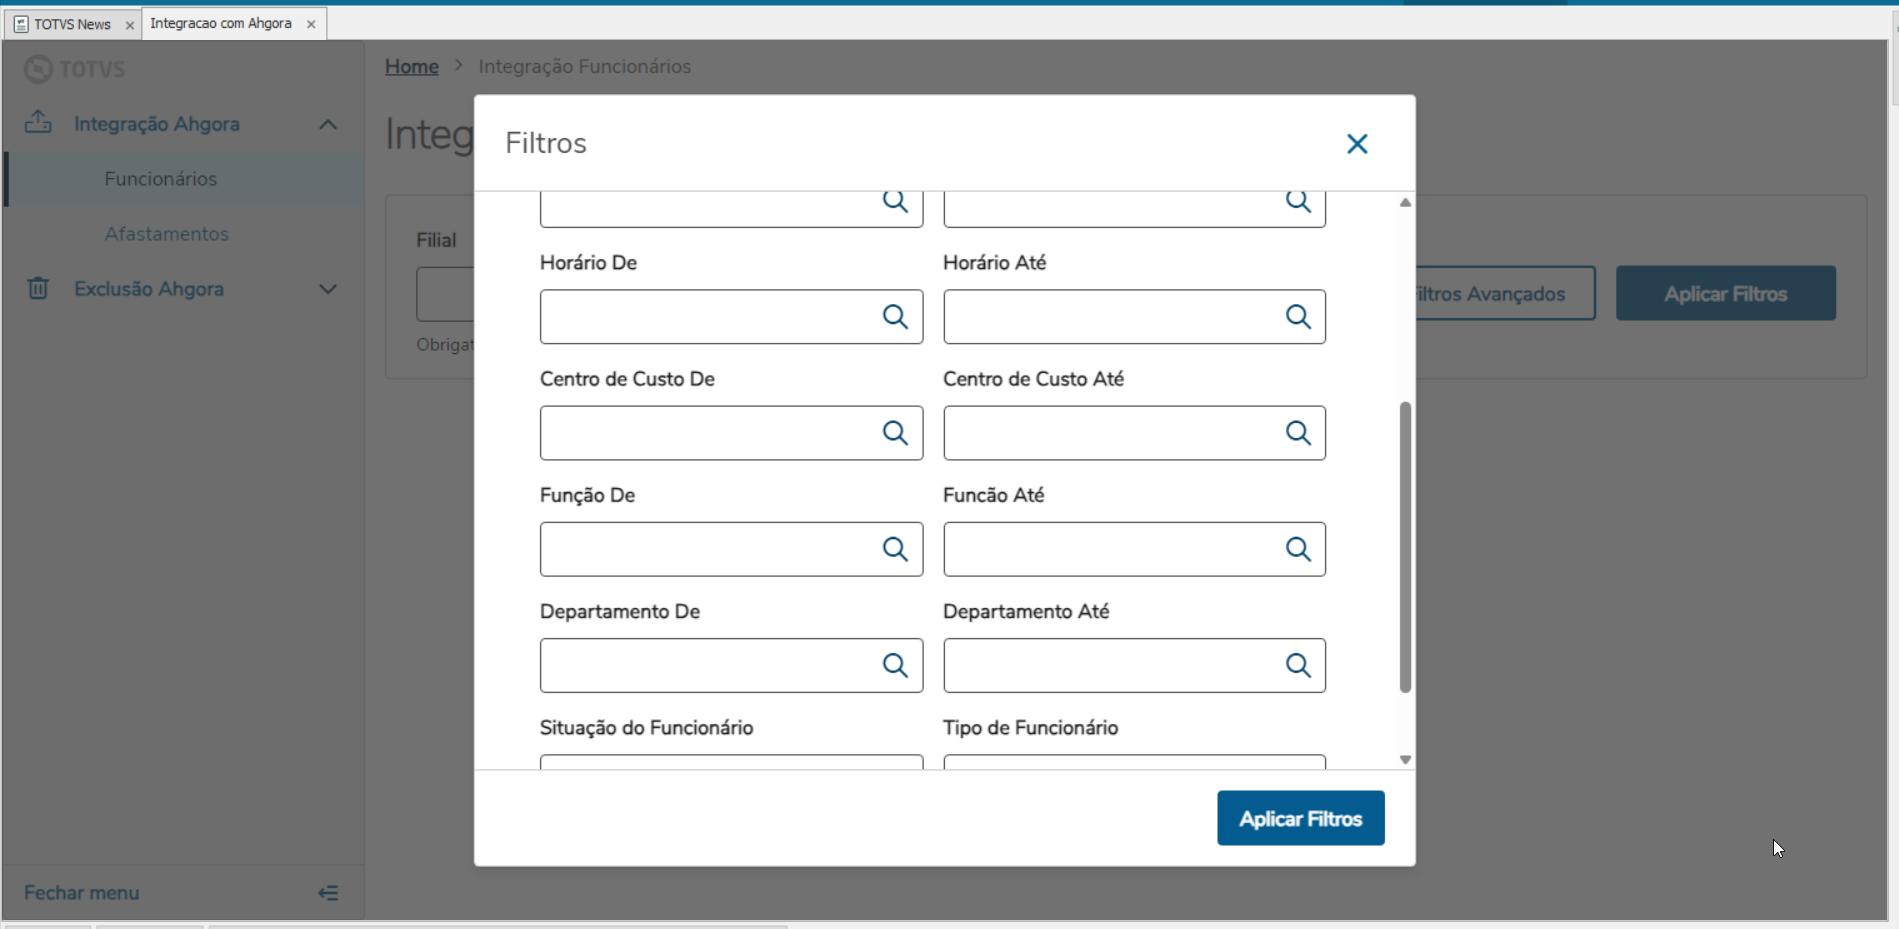Open the Centro de Custo De lookup
The height and width of the screenshot is (929, 1899).
[x=895, y=433]
